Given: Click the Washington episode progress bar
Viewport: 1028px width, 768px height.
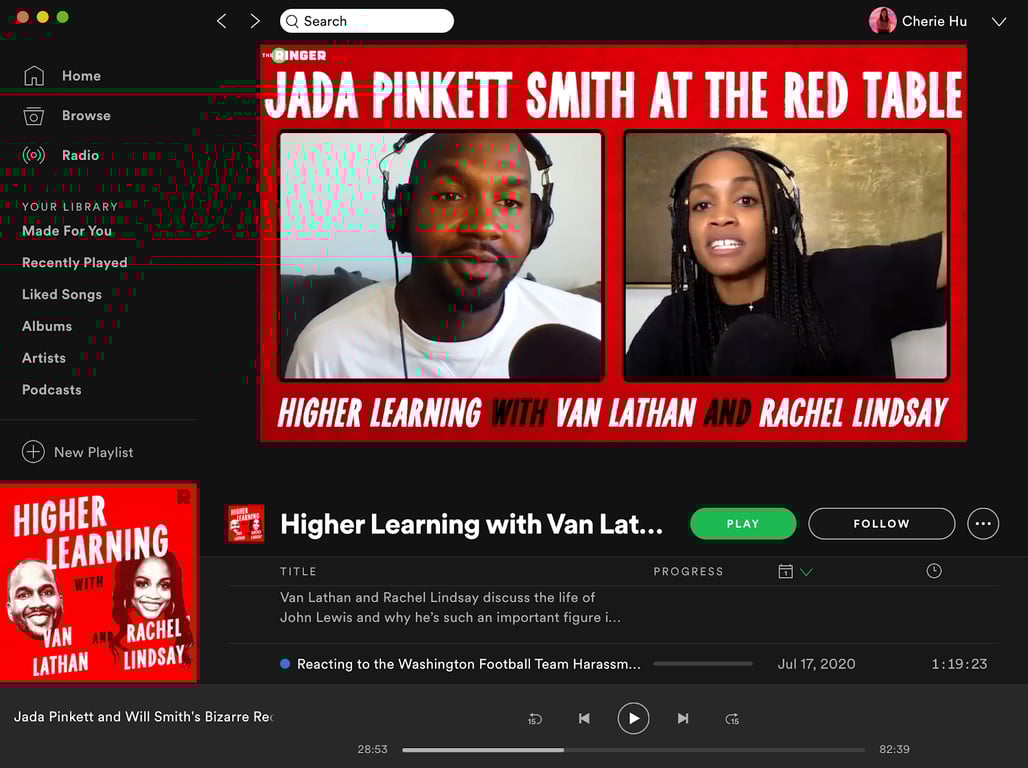Looking at the screenshot, I should (x=703, y=664).
